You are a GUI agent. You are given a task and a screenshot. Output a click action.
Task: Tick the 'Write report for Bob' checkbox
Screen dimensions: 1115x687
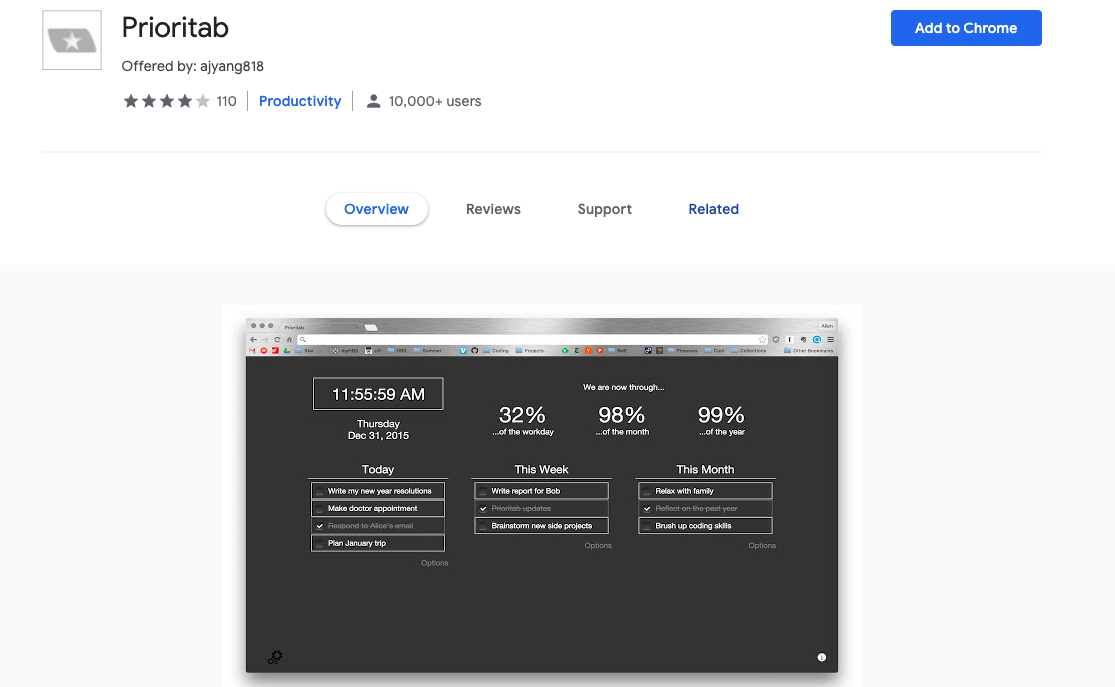[x=483, y=491]
